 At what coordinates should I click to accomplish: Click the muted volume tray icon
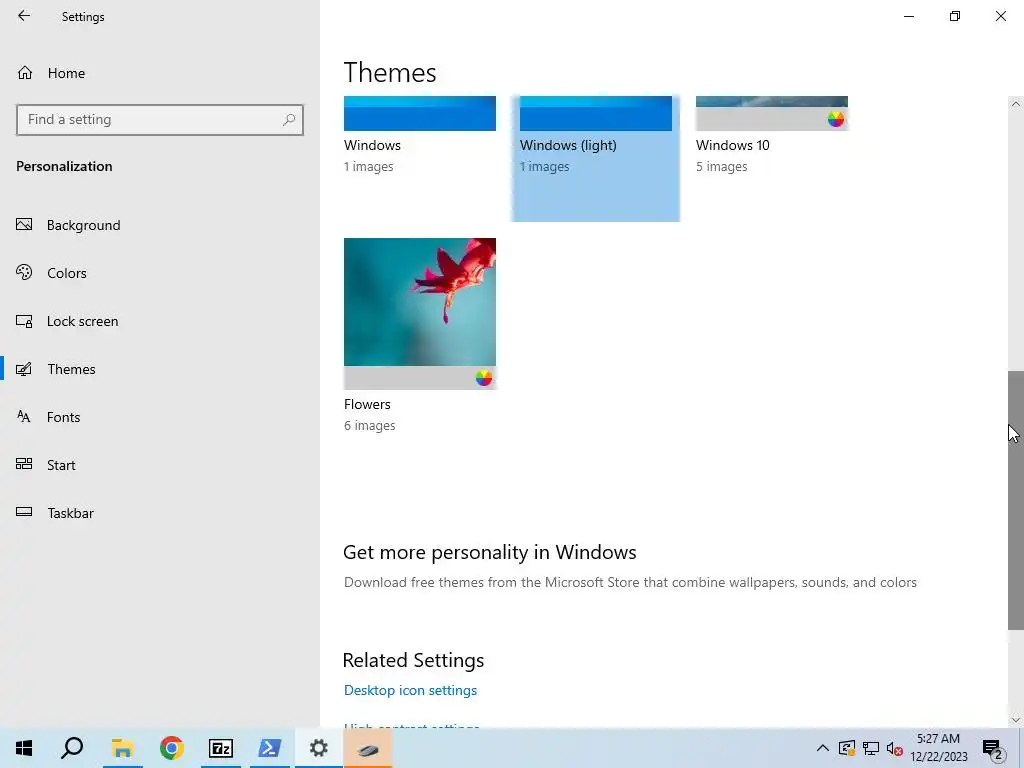click(894, 748)
